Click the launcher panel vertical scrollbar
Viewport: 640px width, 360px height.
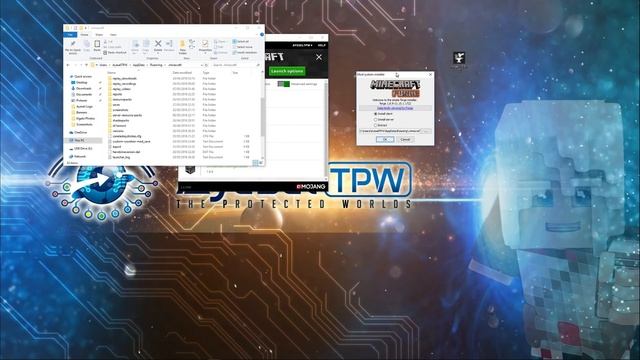(326, 131)
